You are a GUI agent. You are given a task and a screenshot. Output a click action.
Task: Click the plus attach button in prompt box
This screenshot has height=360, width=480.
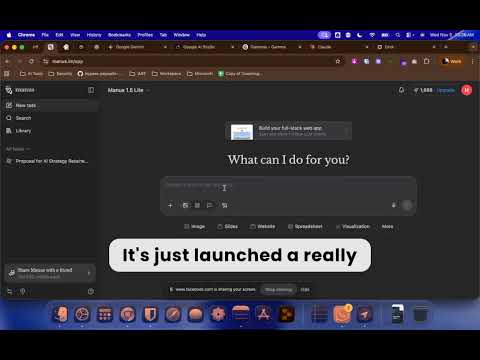170,205
